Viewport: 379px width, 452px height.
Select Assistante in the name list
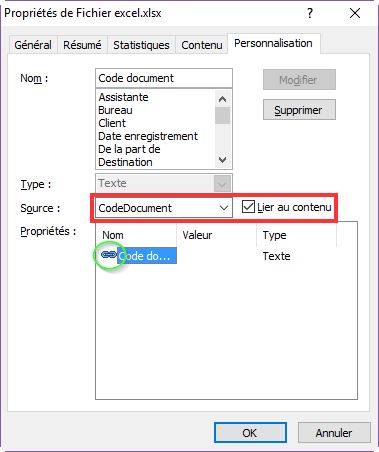[123, 97]
